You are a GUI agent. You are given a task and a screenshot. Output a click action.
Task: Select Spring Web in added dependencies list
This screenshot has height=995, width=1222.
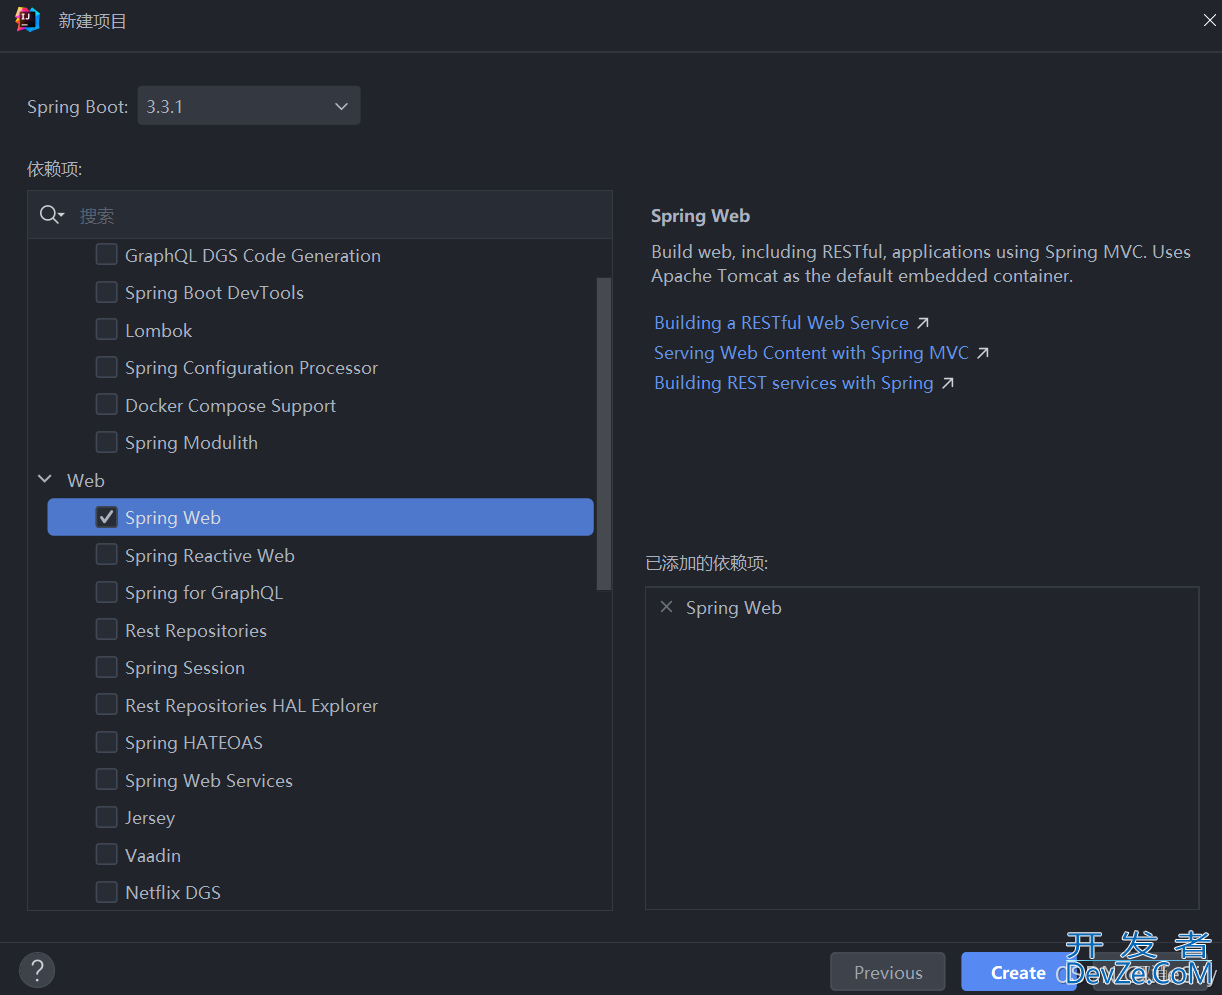[734, 608]
